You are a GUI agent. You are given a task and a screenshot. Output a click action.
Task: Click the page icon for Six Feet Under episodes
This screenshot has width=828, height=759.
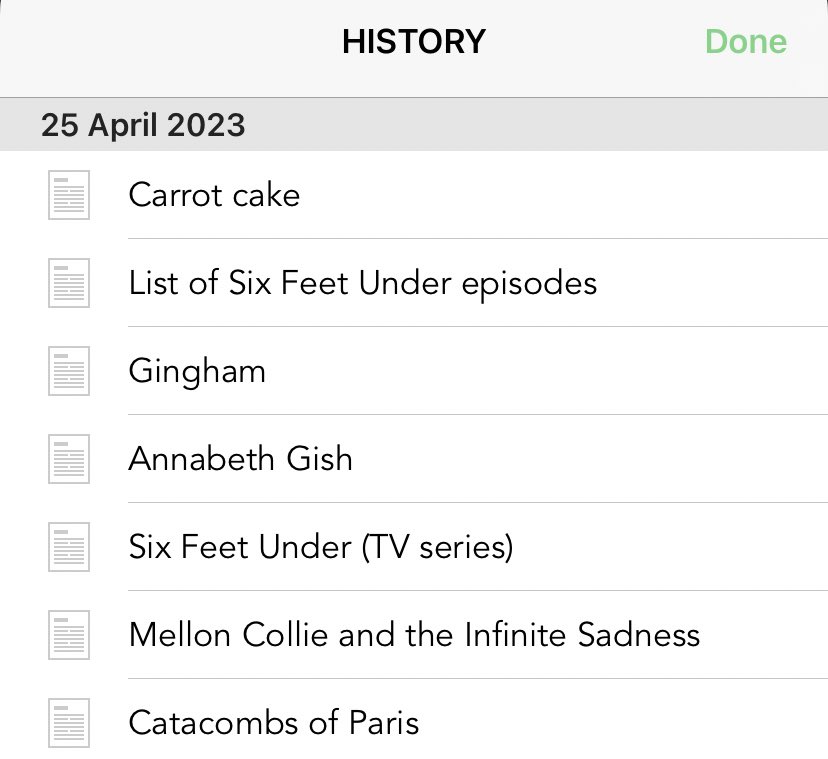(69, 283)
